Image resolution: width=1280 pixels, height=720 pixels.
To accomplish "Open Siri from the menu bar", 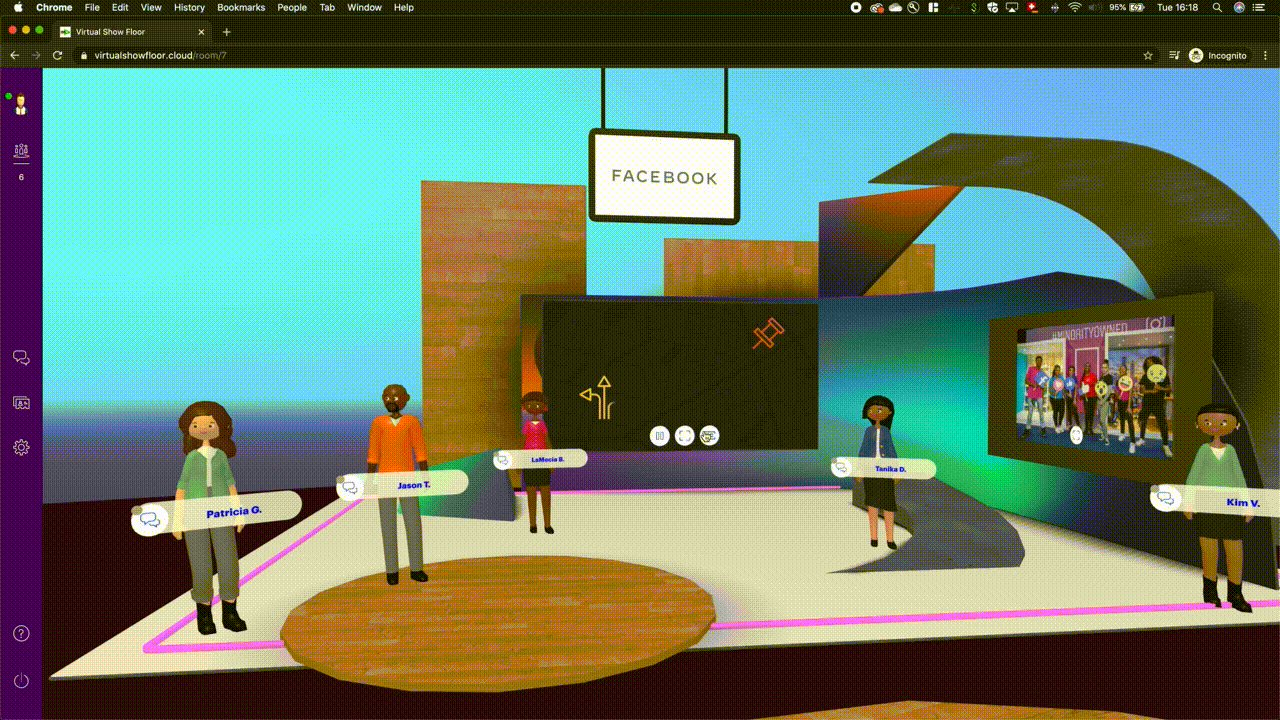I will 1240,7.
